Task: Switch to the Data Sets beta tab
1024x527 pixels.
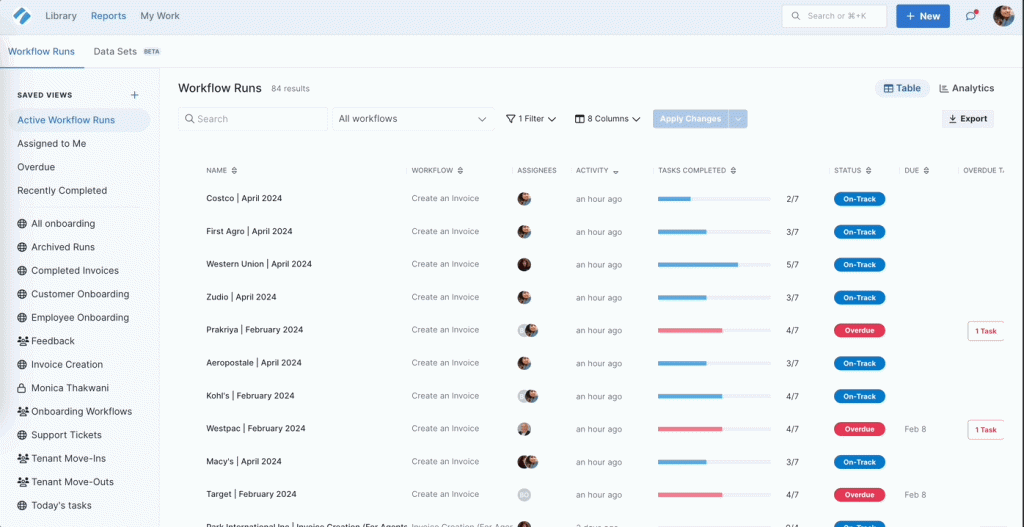Action: coord(127,52)
